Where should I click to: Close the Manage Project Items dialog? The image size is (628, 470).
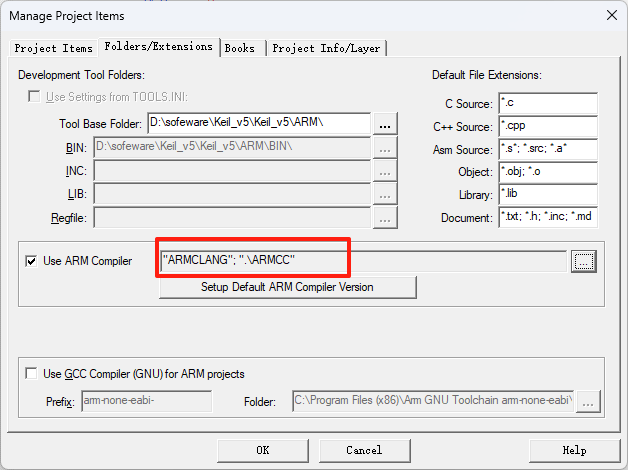click(x=612, y=16)
